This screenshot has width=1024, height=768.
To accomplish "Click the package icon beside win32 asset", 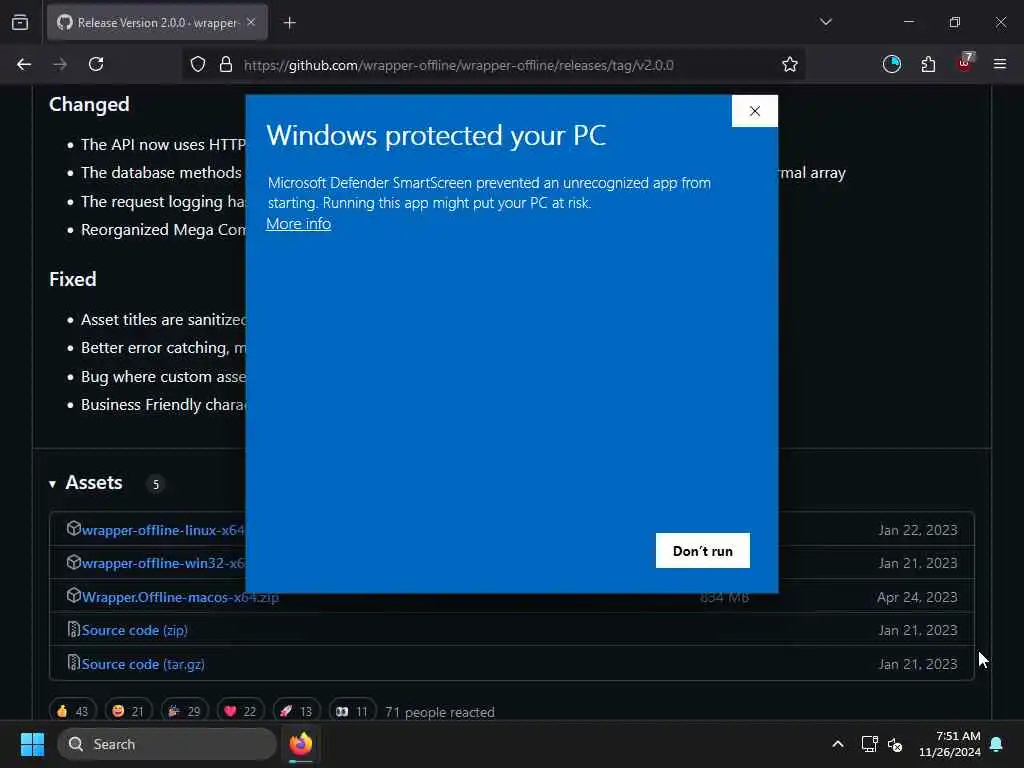I will point(74,562).
